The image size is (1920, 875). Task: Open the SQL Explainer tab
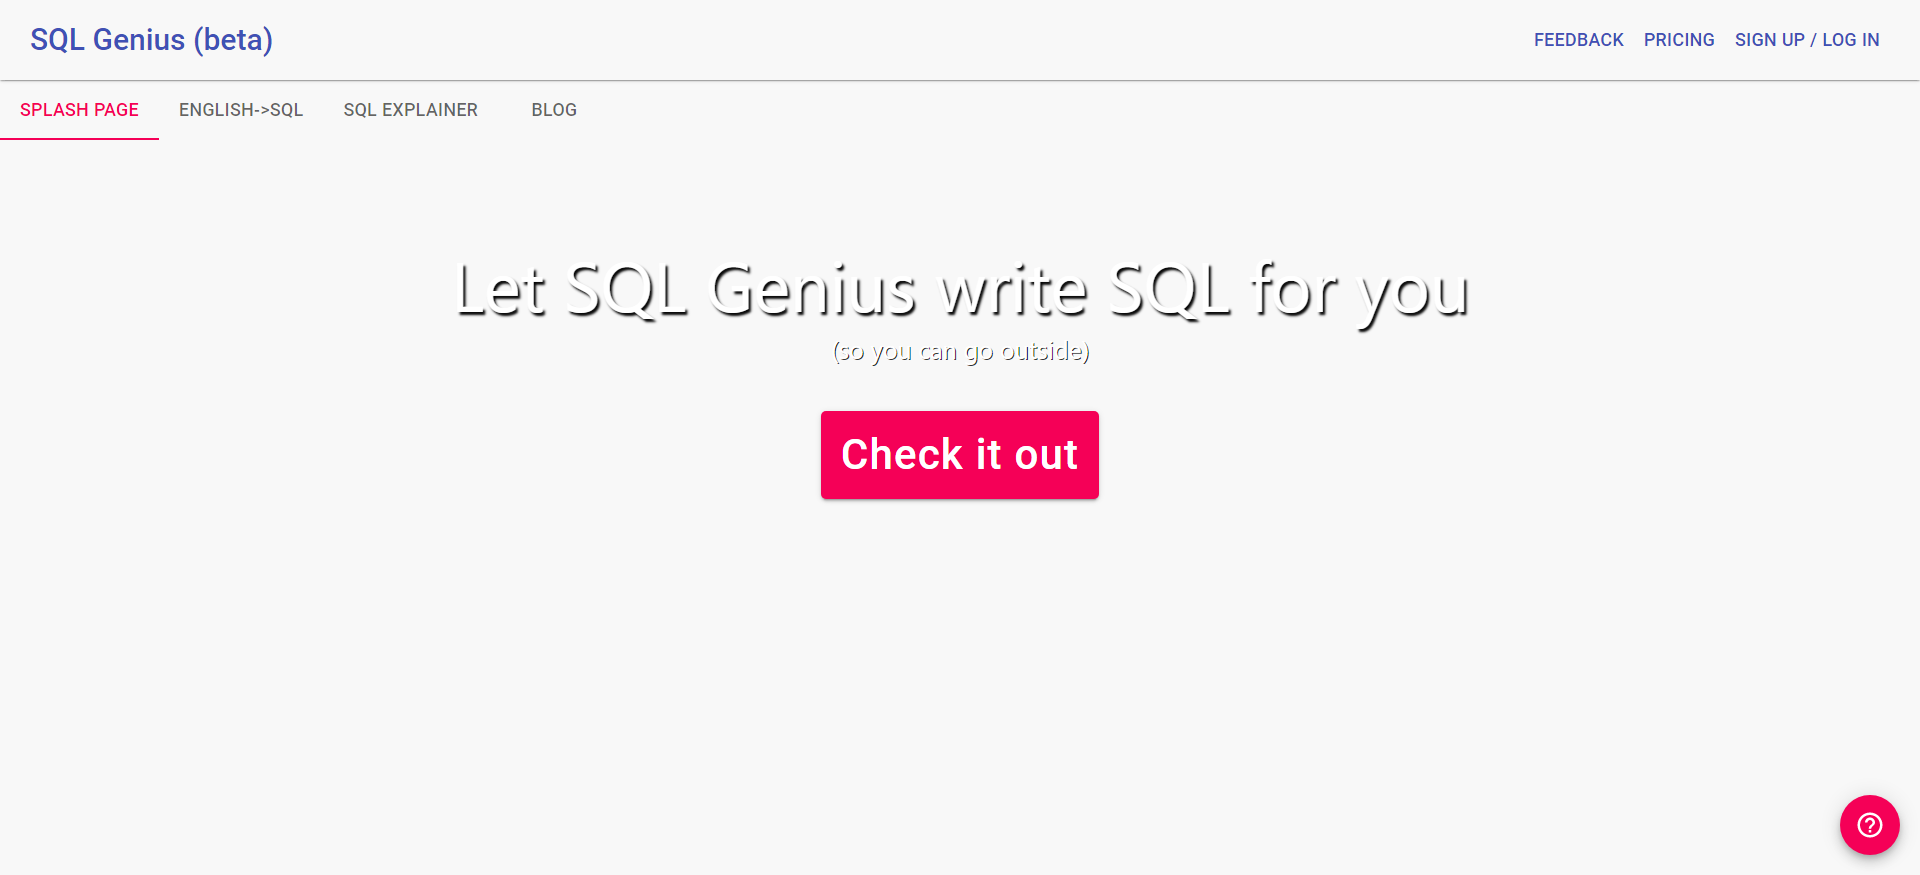(x=410, y=110)
